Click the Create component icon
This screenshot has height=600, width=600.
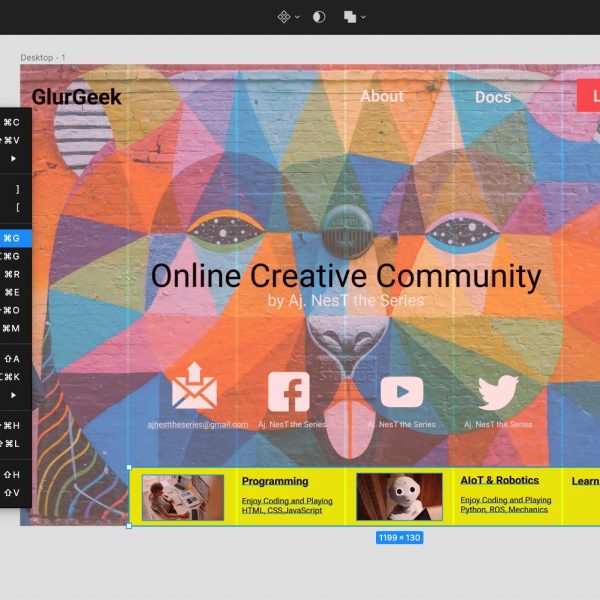click(283, 17)
